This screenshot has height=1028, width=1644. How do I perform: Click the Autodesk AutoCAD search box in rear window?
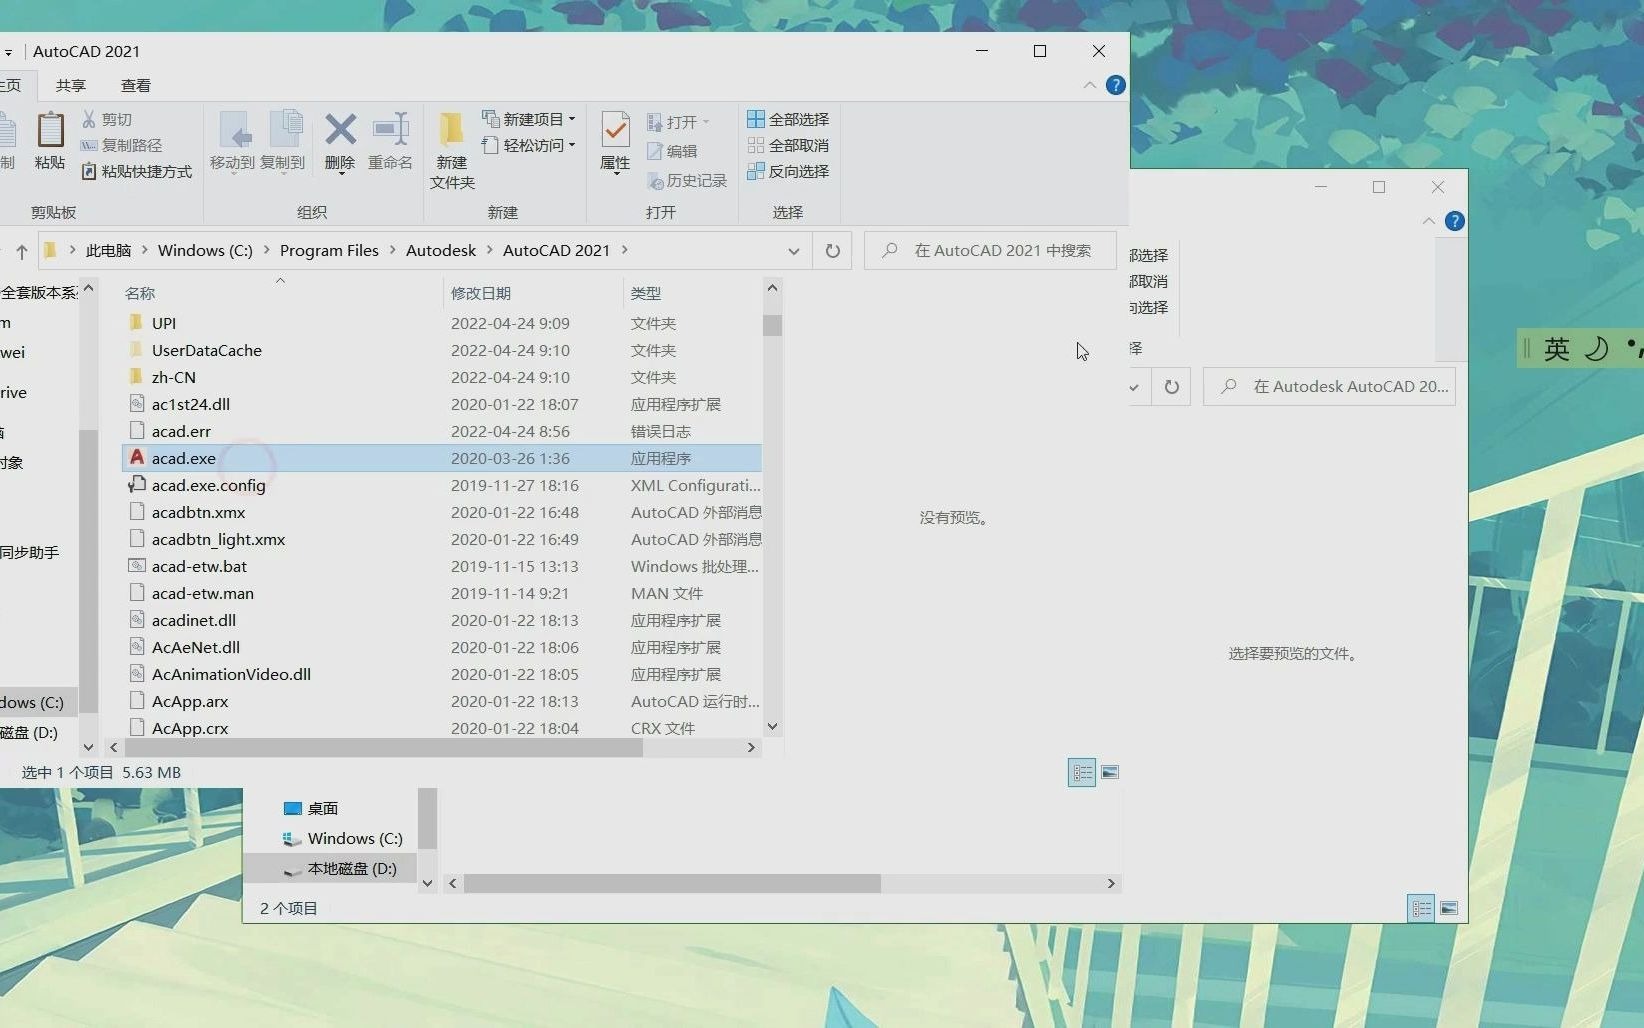tap(1329, 386)
